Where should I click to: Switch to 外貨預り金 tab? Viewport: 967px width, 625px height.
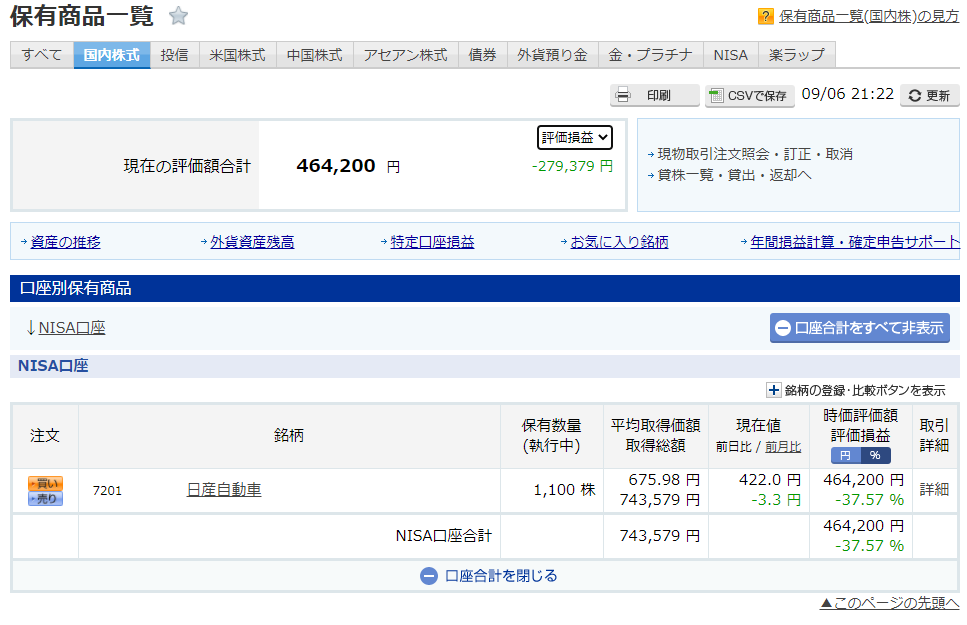click(553, 55)
